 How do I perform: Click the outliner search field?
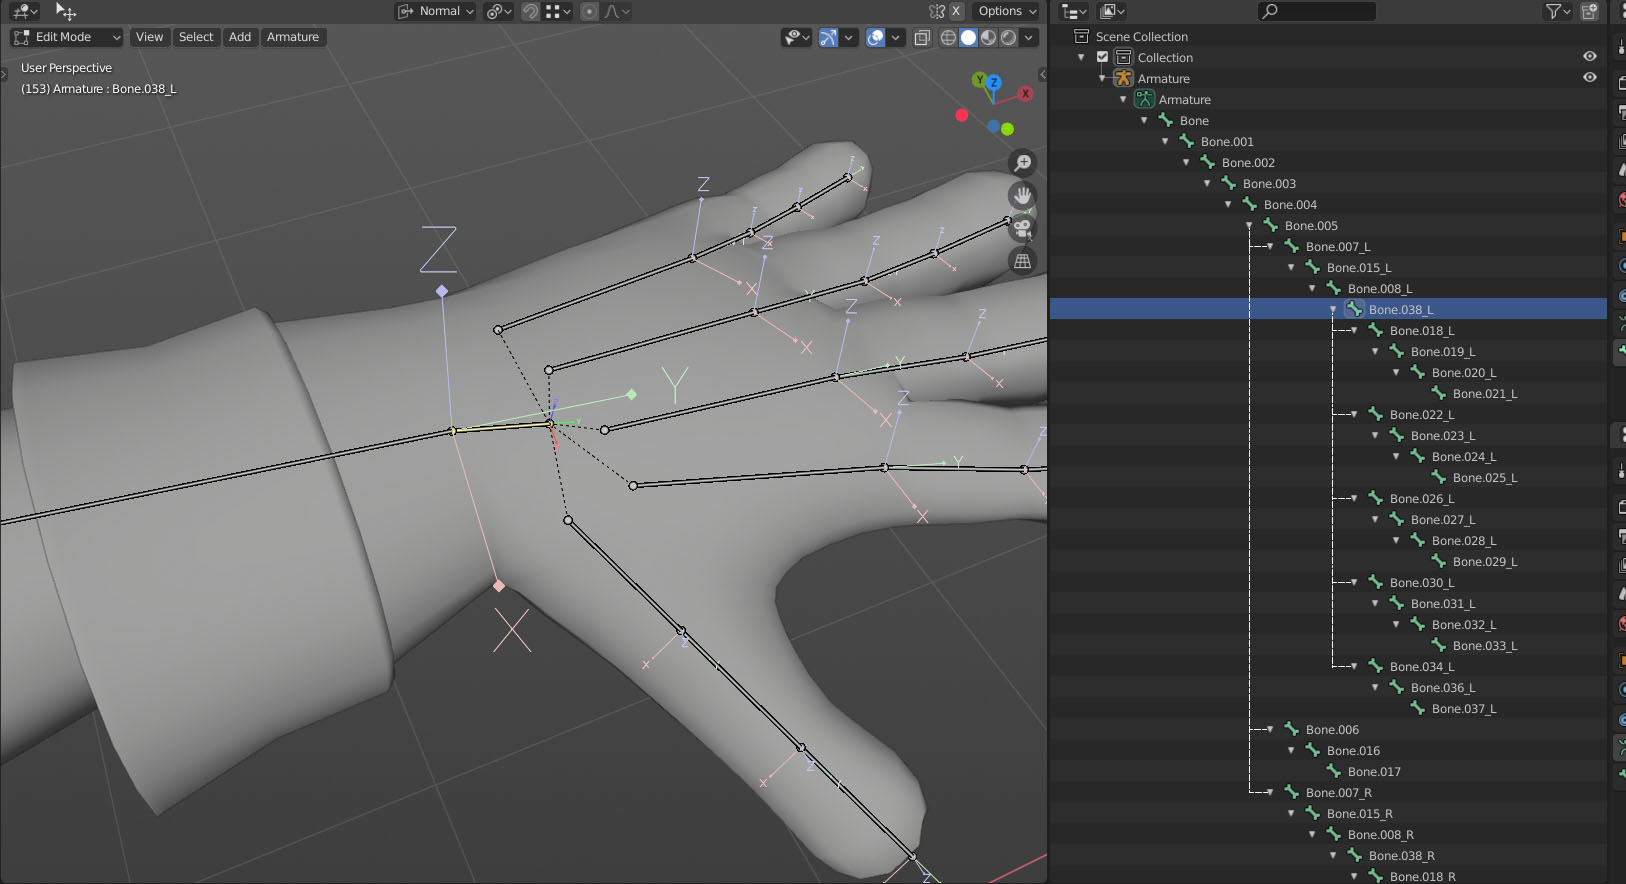(1316, 11)
